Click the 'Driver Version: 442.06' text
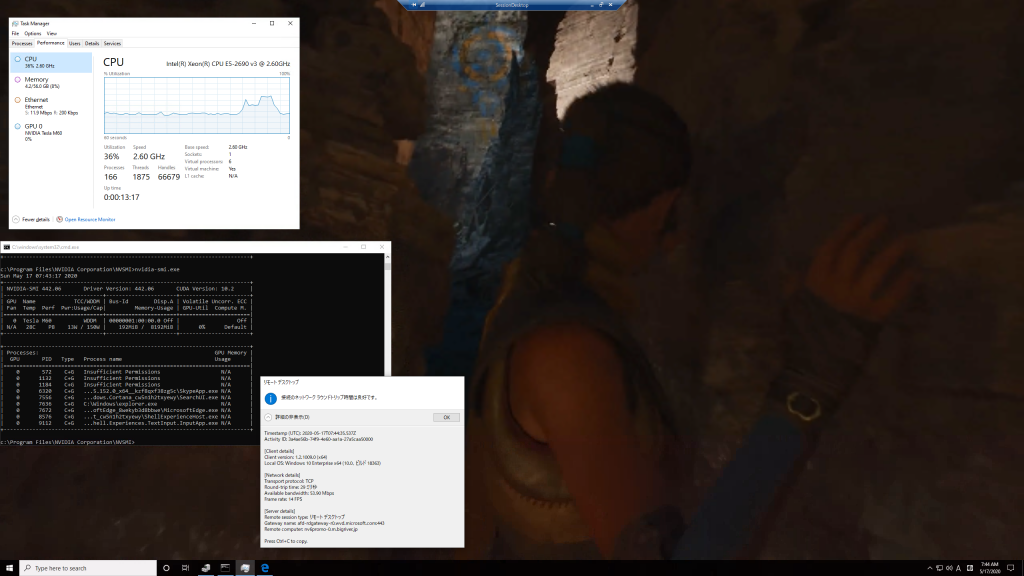Screen dimensions: 1024x576 pyautogui.click(x=118, y=289)
